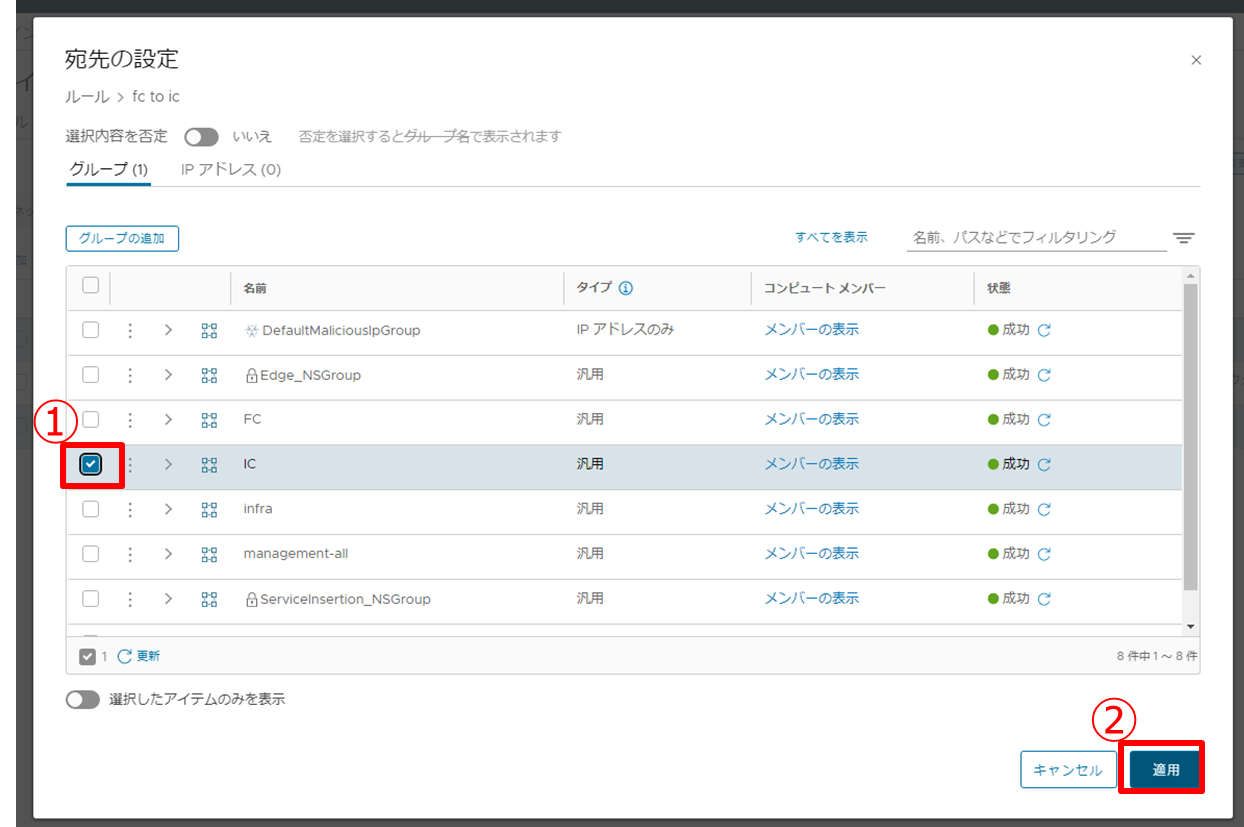The image size is (1244, 827).
Task: Refresh status icon for management-all row
Action: pos(1044,554)
